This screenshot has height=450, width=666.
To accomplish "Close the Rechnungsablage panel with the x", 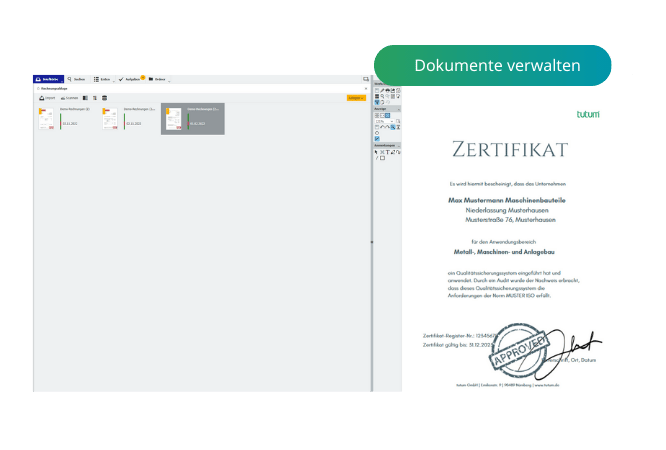I will click(x=366, y=88).
